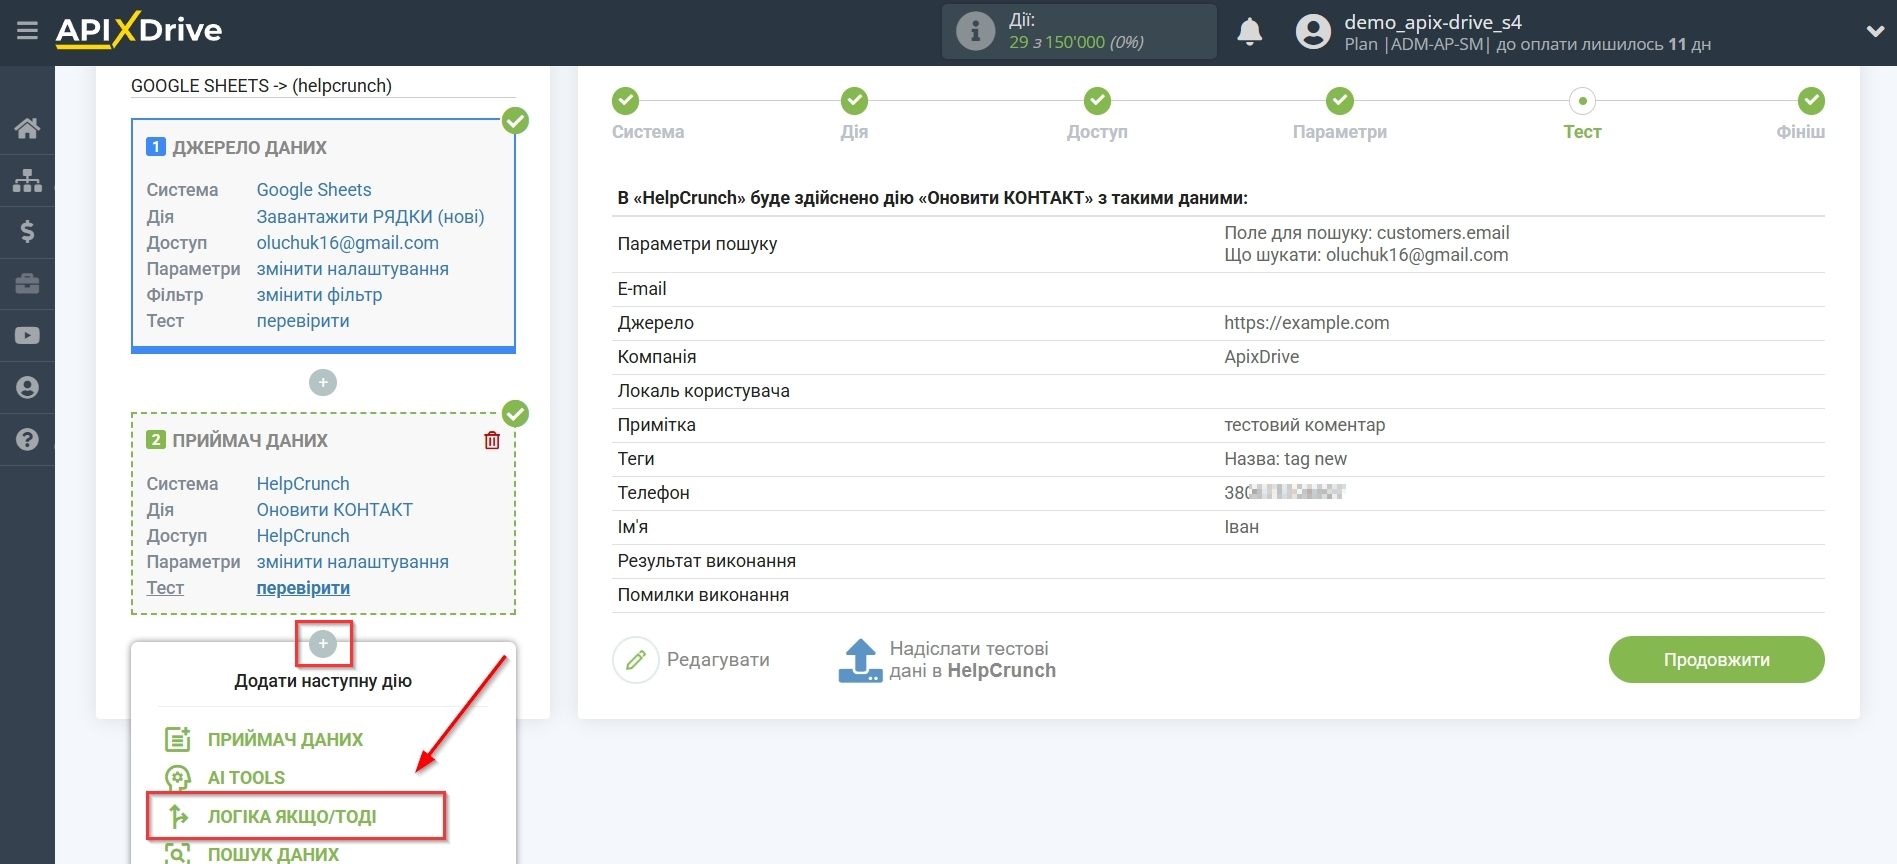Click the ДЖЕРЕЛО ДАНИХ header
This screenshot has height=864, width=1897.
249,148
